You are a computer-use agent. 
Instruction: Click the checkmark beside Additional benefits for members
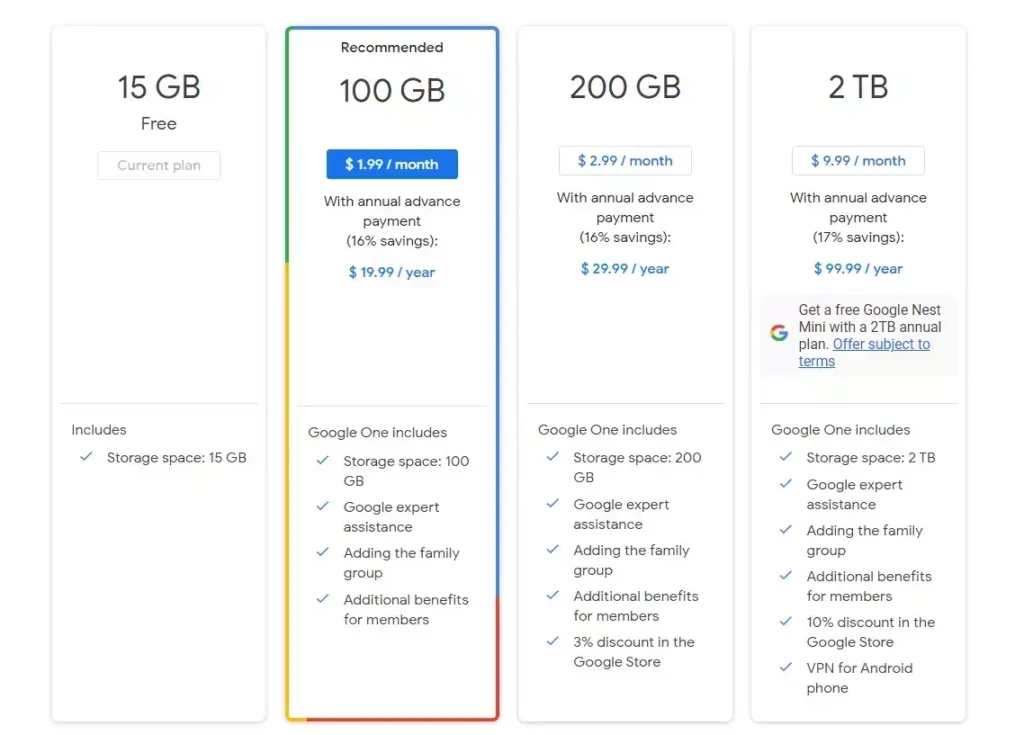322,600
